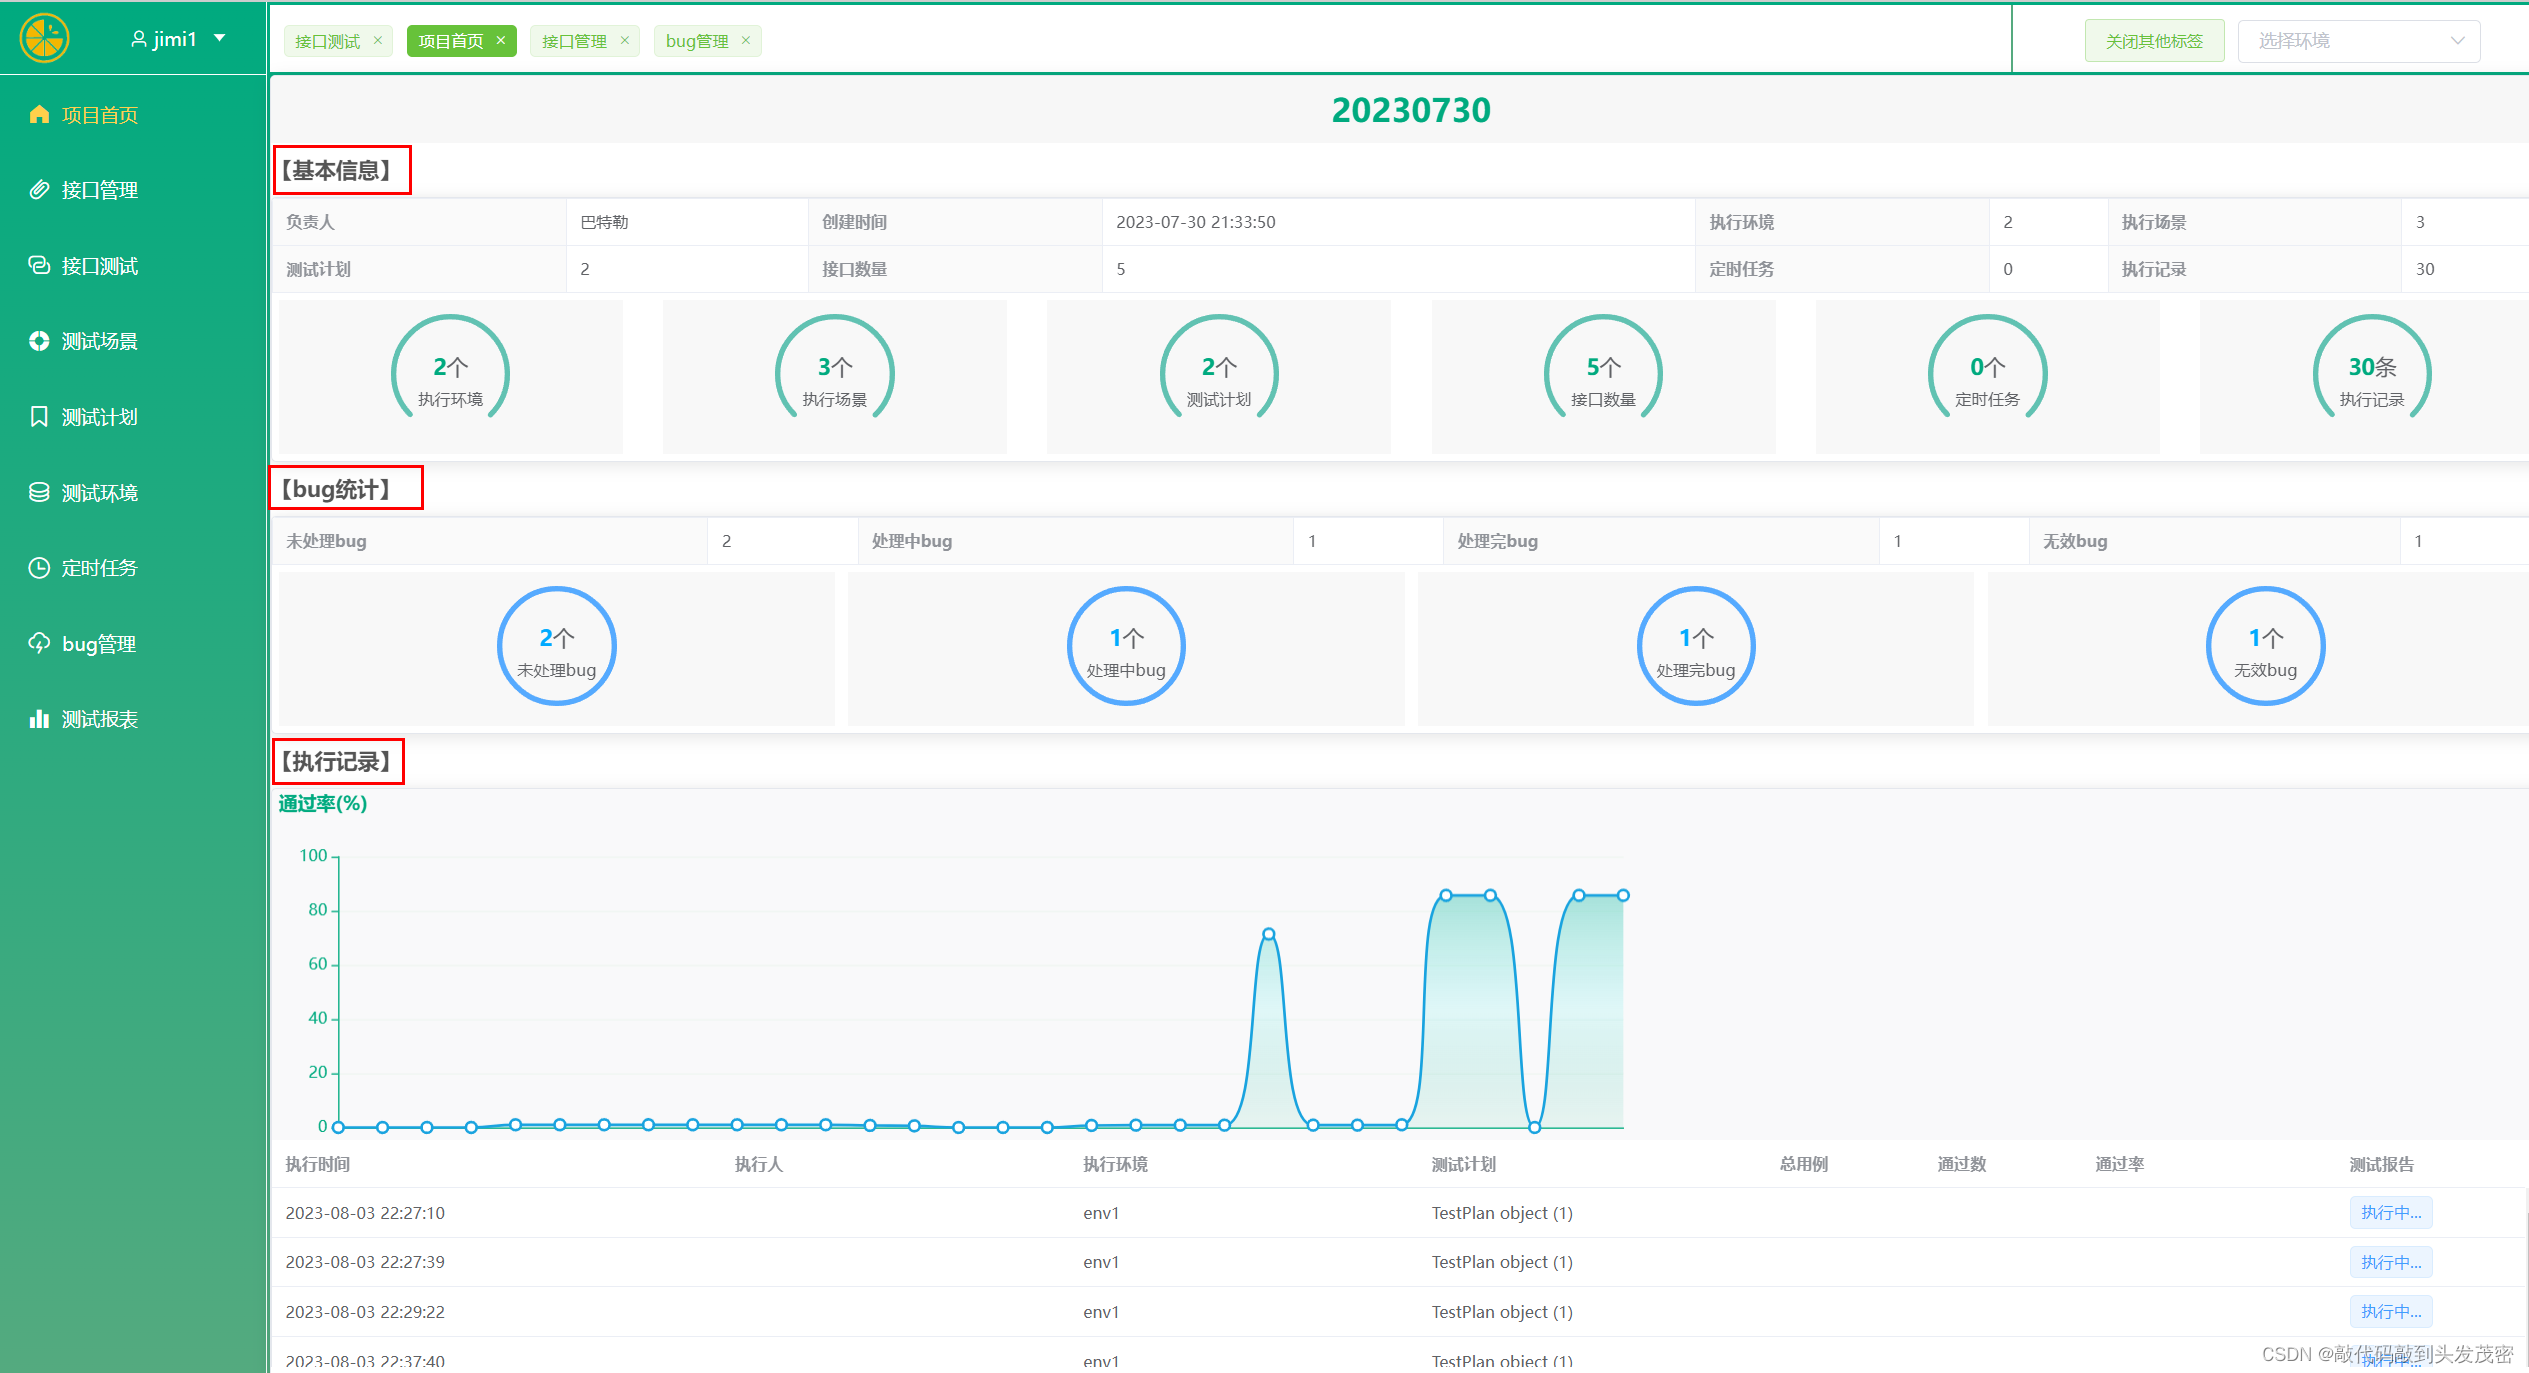Close the 项目首页 tab
This screenshot has height=1373, width=2529.
point(501,40)
